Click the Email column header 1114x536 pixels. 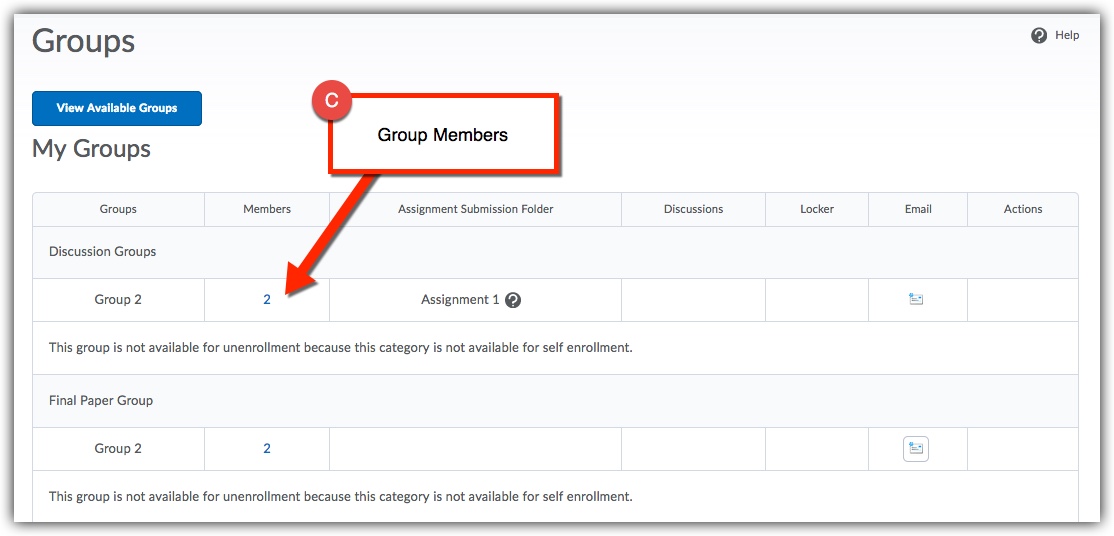918,210
